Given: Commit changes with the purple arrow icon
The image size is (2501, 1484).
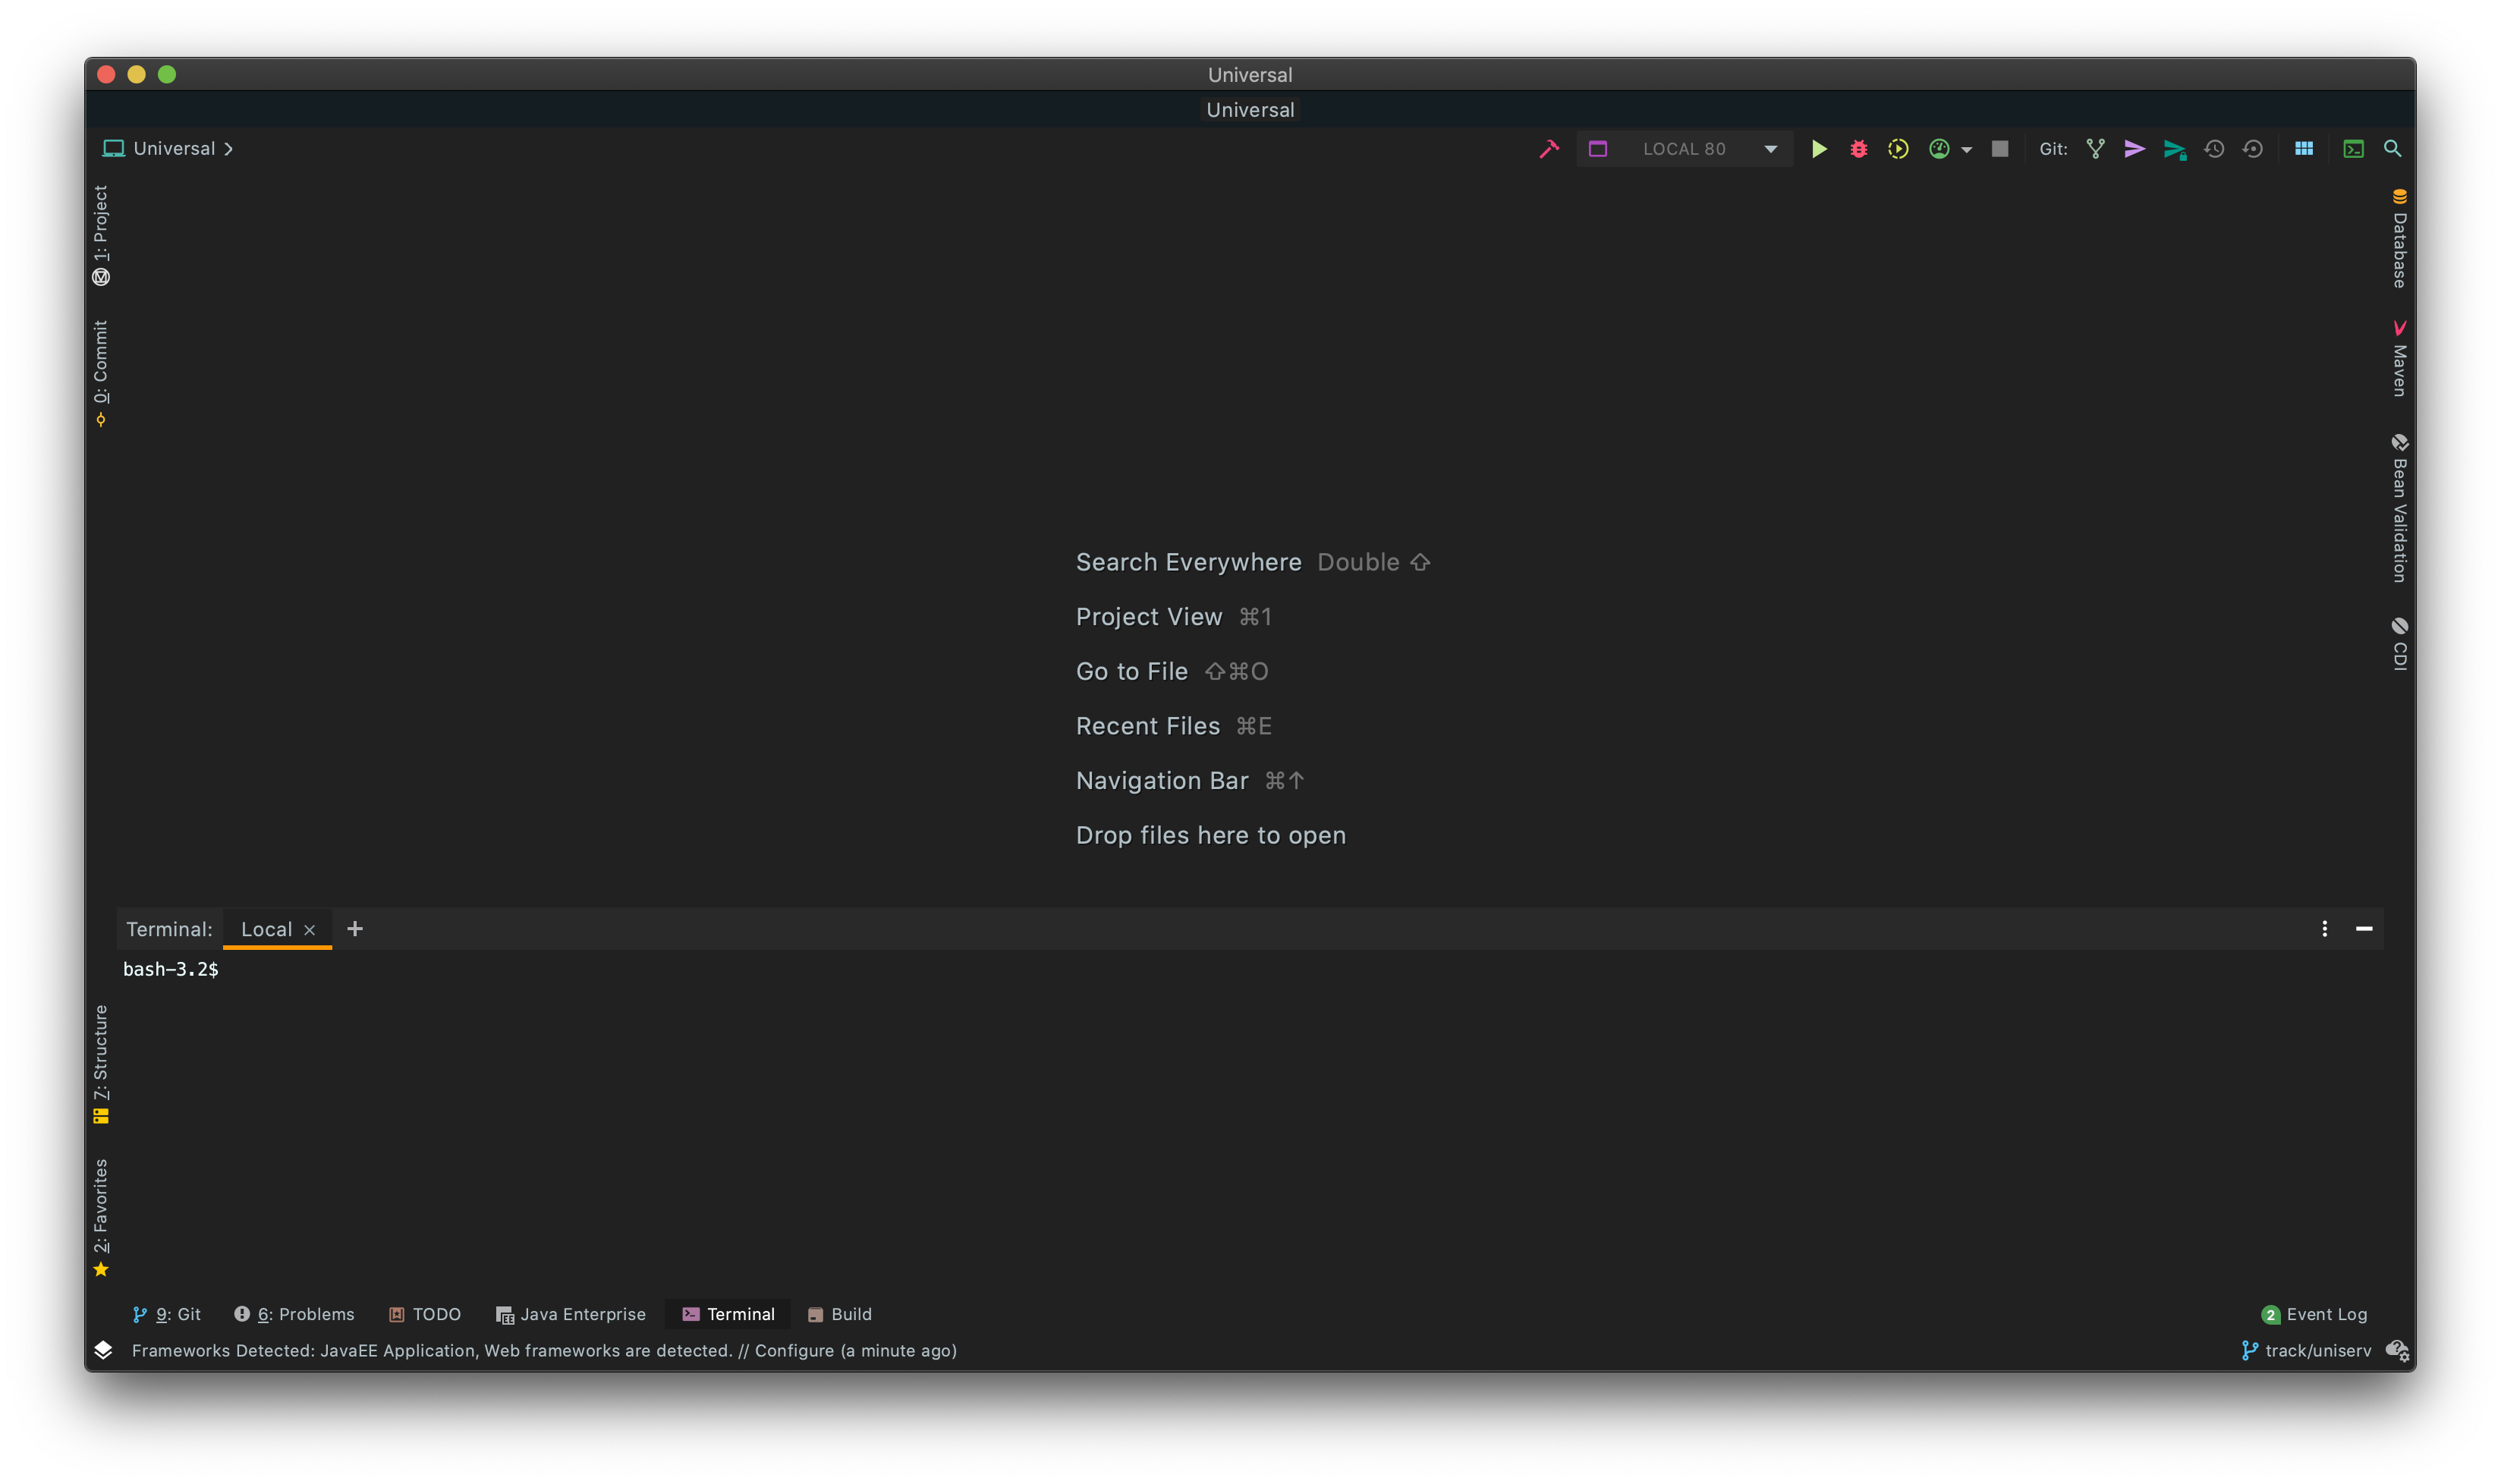Looking at the screenshot, I should (x=2135, y=149).
